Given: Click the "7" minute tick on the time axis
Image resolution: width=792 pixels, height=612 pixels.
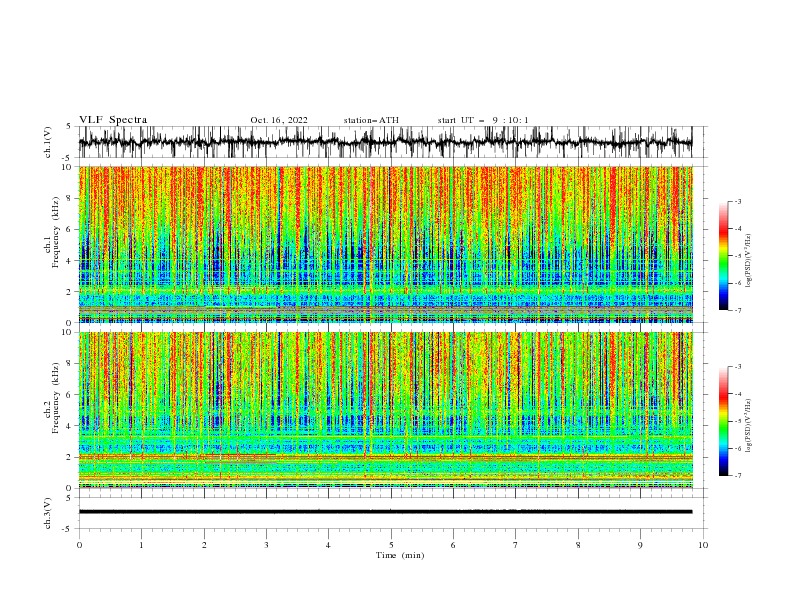Looking at the screenshot, I should [516, 545].
